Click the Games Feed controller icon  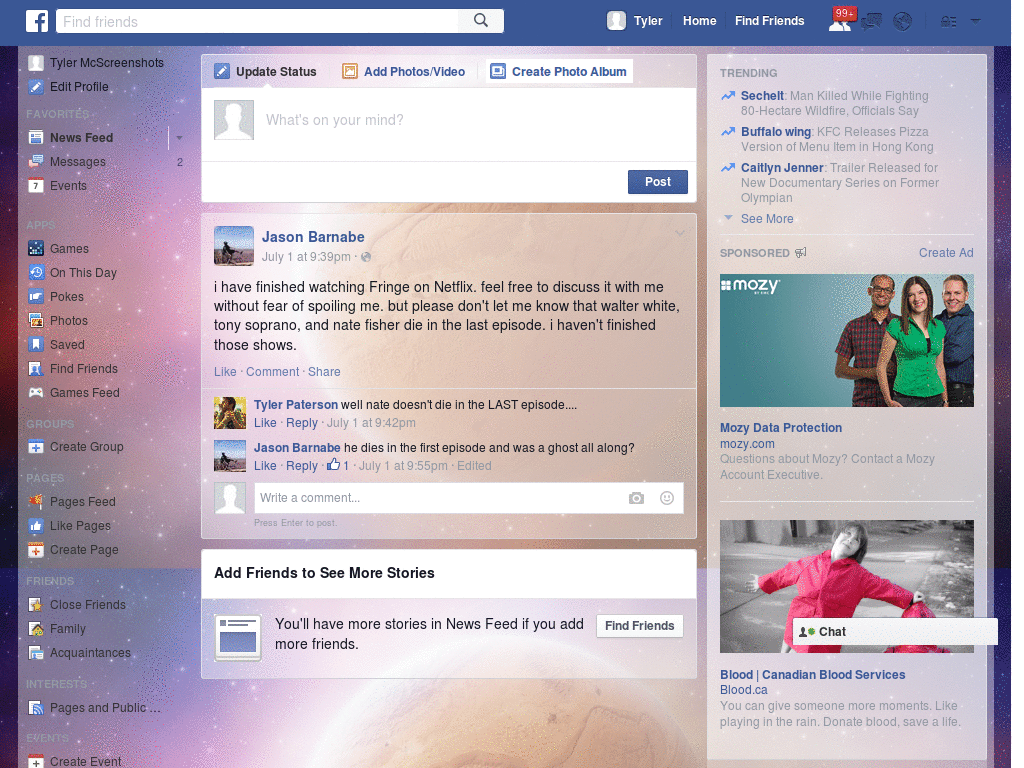pos(37,392)
